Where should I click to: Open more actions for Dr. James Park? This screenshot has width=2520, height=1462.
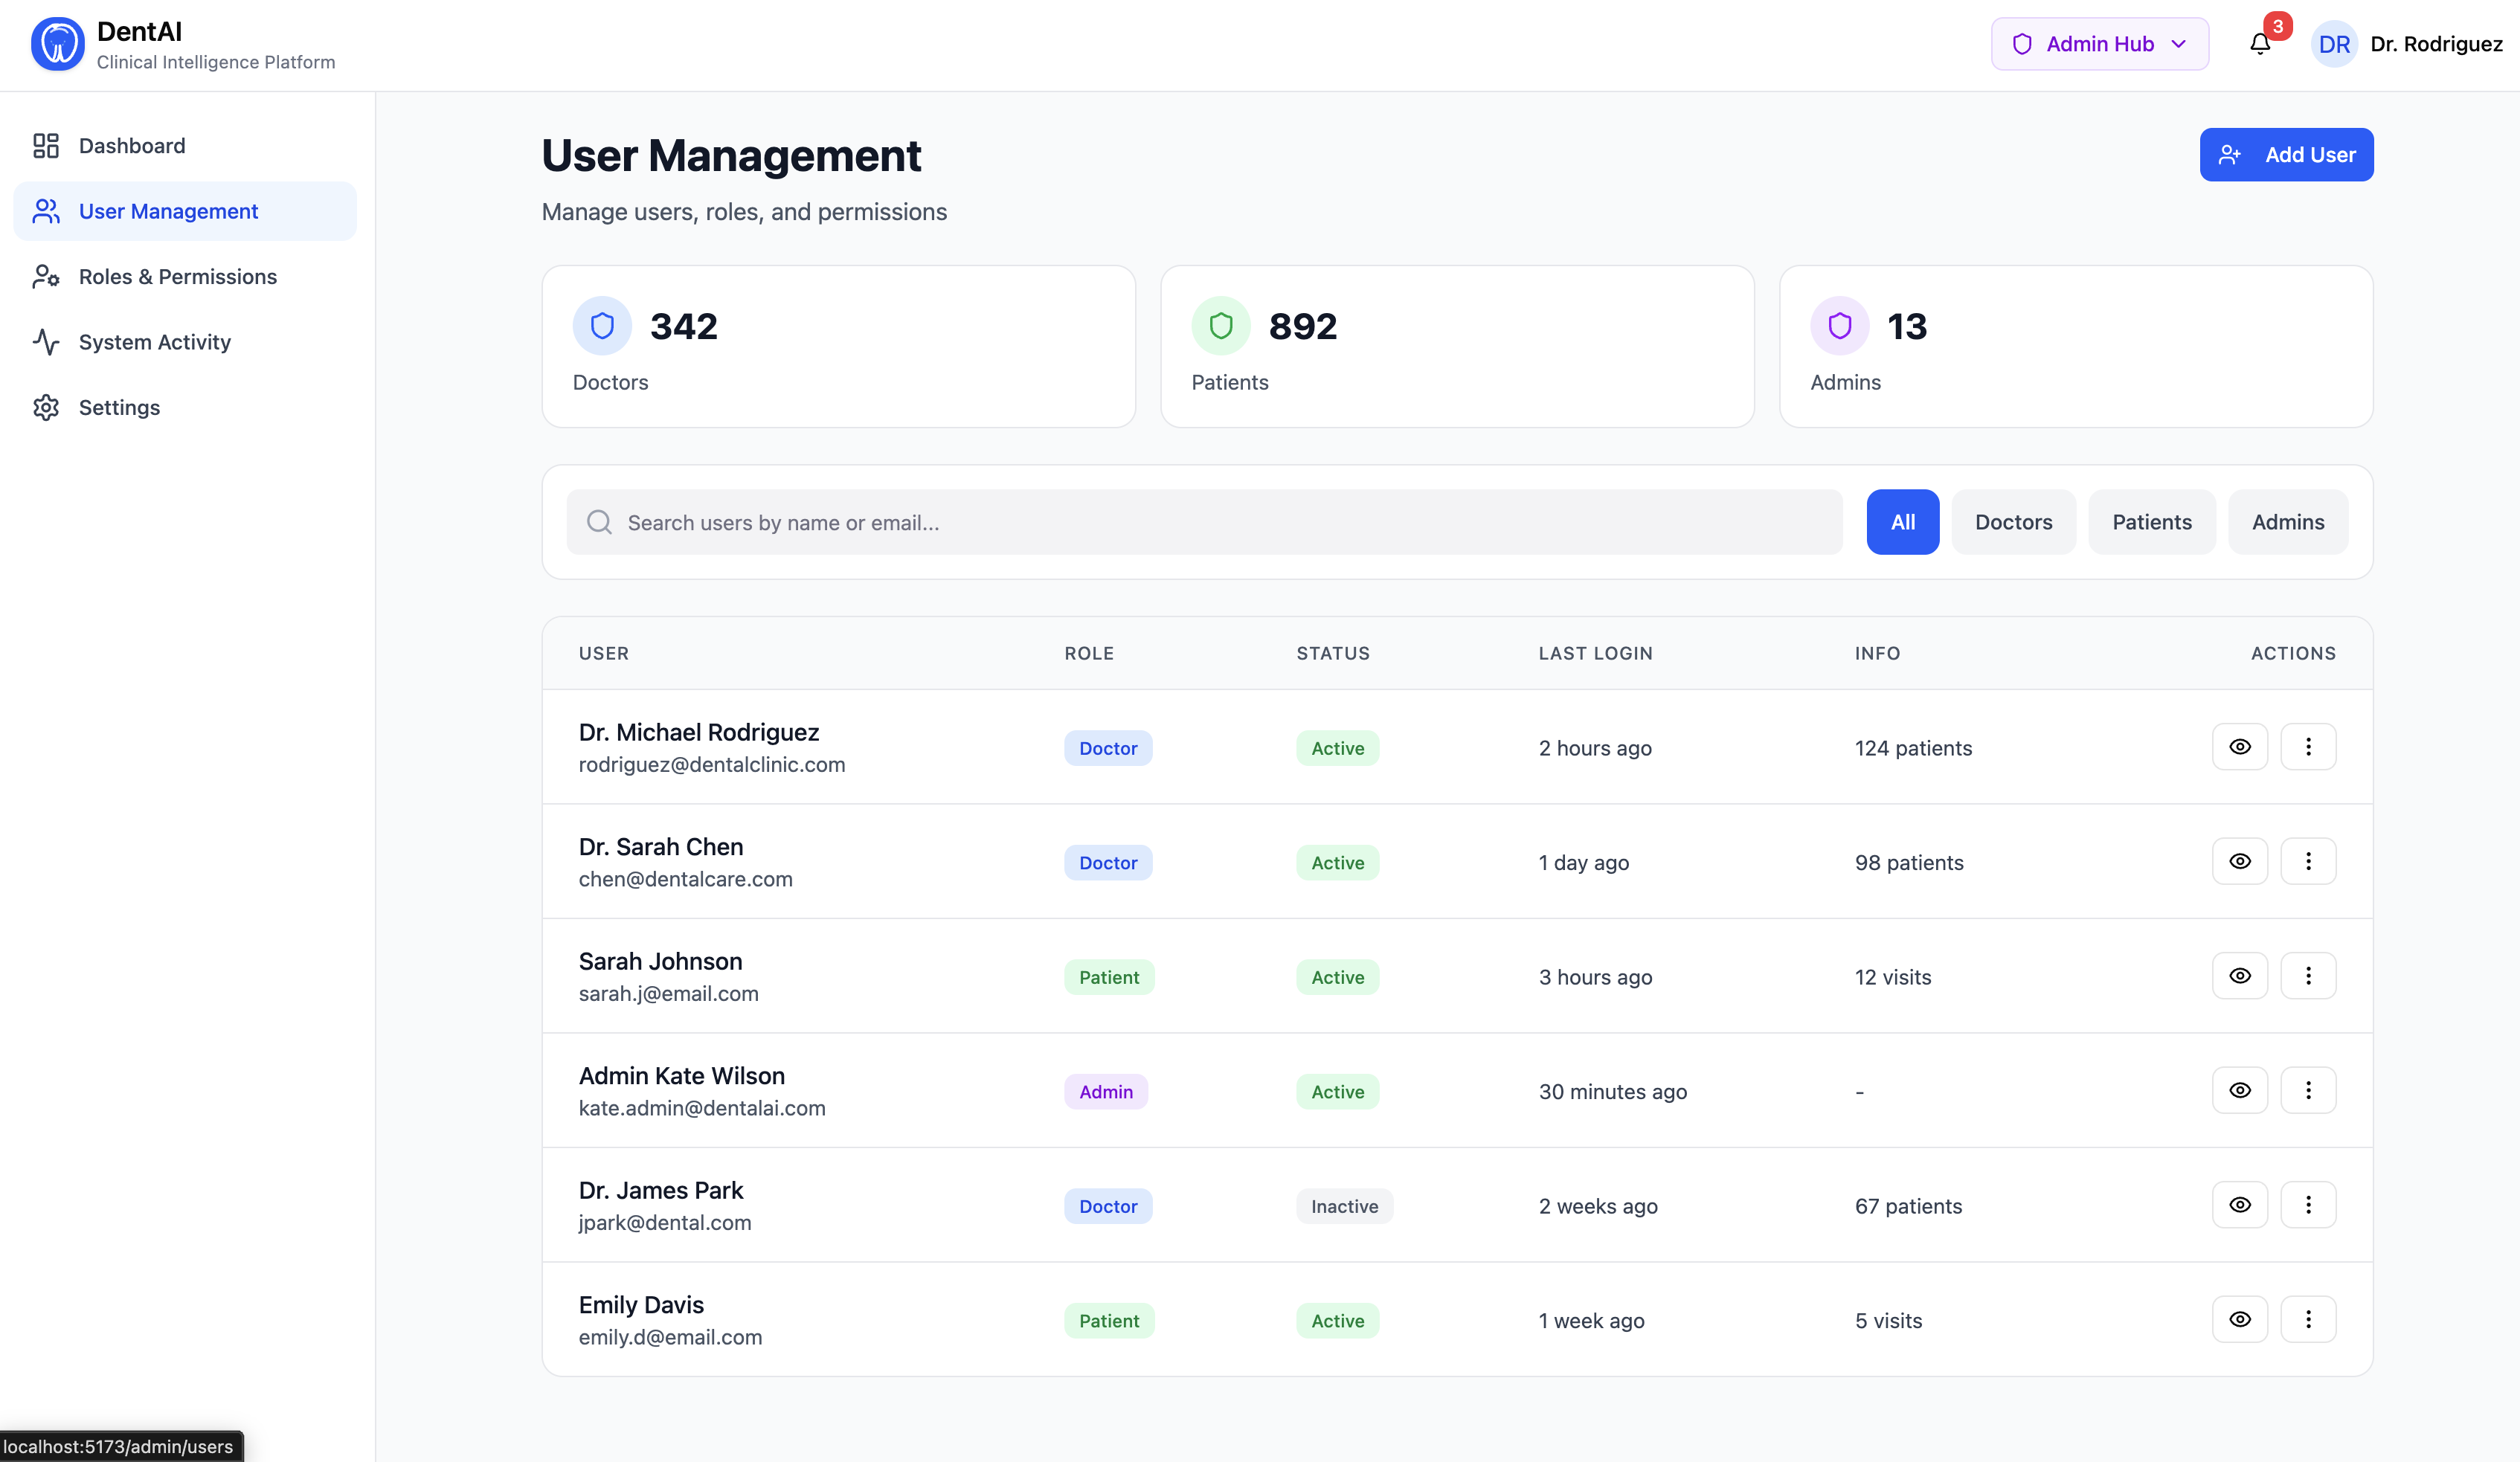[x=2308, y=1205]
